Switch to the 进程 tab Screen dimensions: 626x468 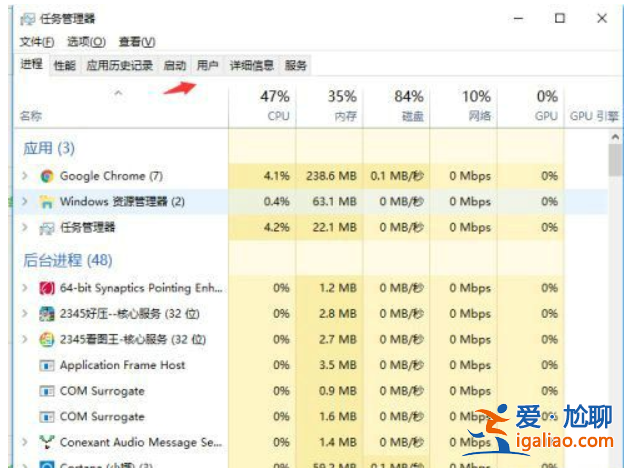click(x=32, y=64)
